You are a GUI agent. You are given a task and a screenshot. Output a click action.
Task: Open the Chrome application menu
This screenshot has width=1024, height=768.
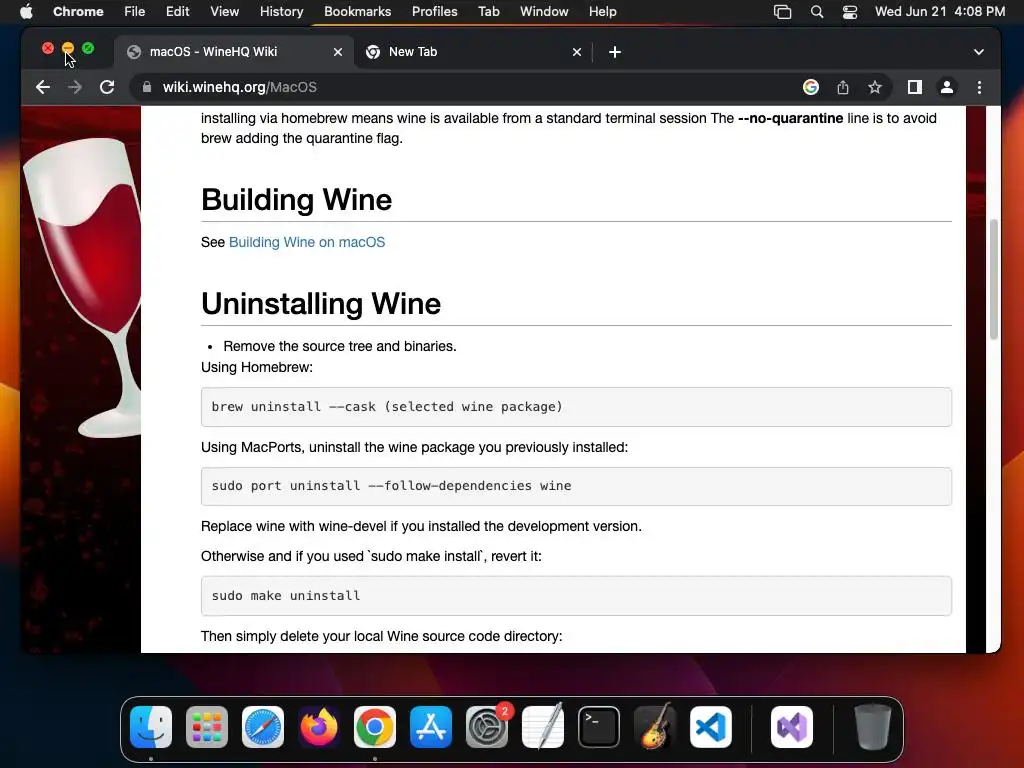click(78, 11)
